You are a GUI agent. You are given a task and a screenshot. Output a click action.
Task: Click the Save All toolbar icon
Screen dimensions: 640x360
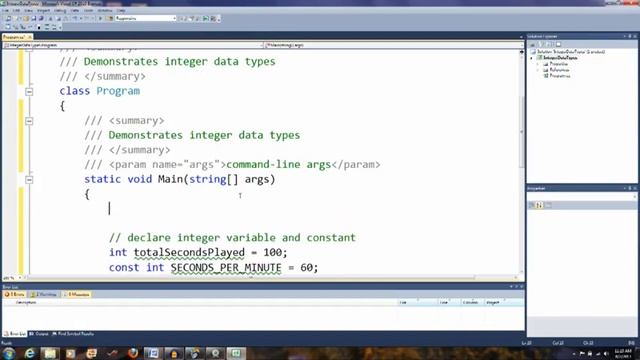tap(41, 18)
